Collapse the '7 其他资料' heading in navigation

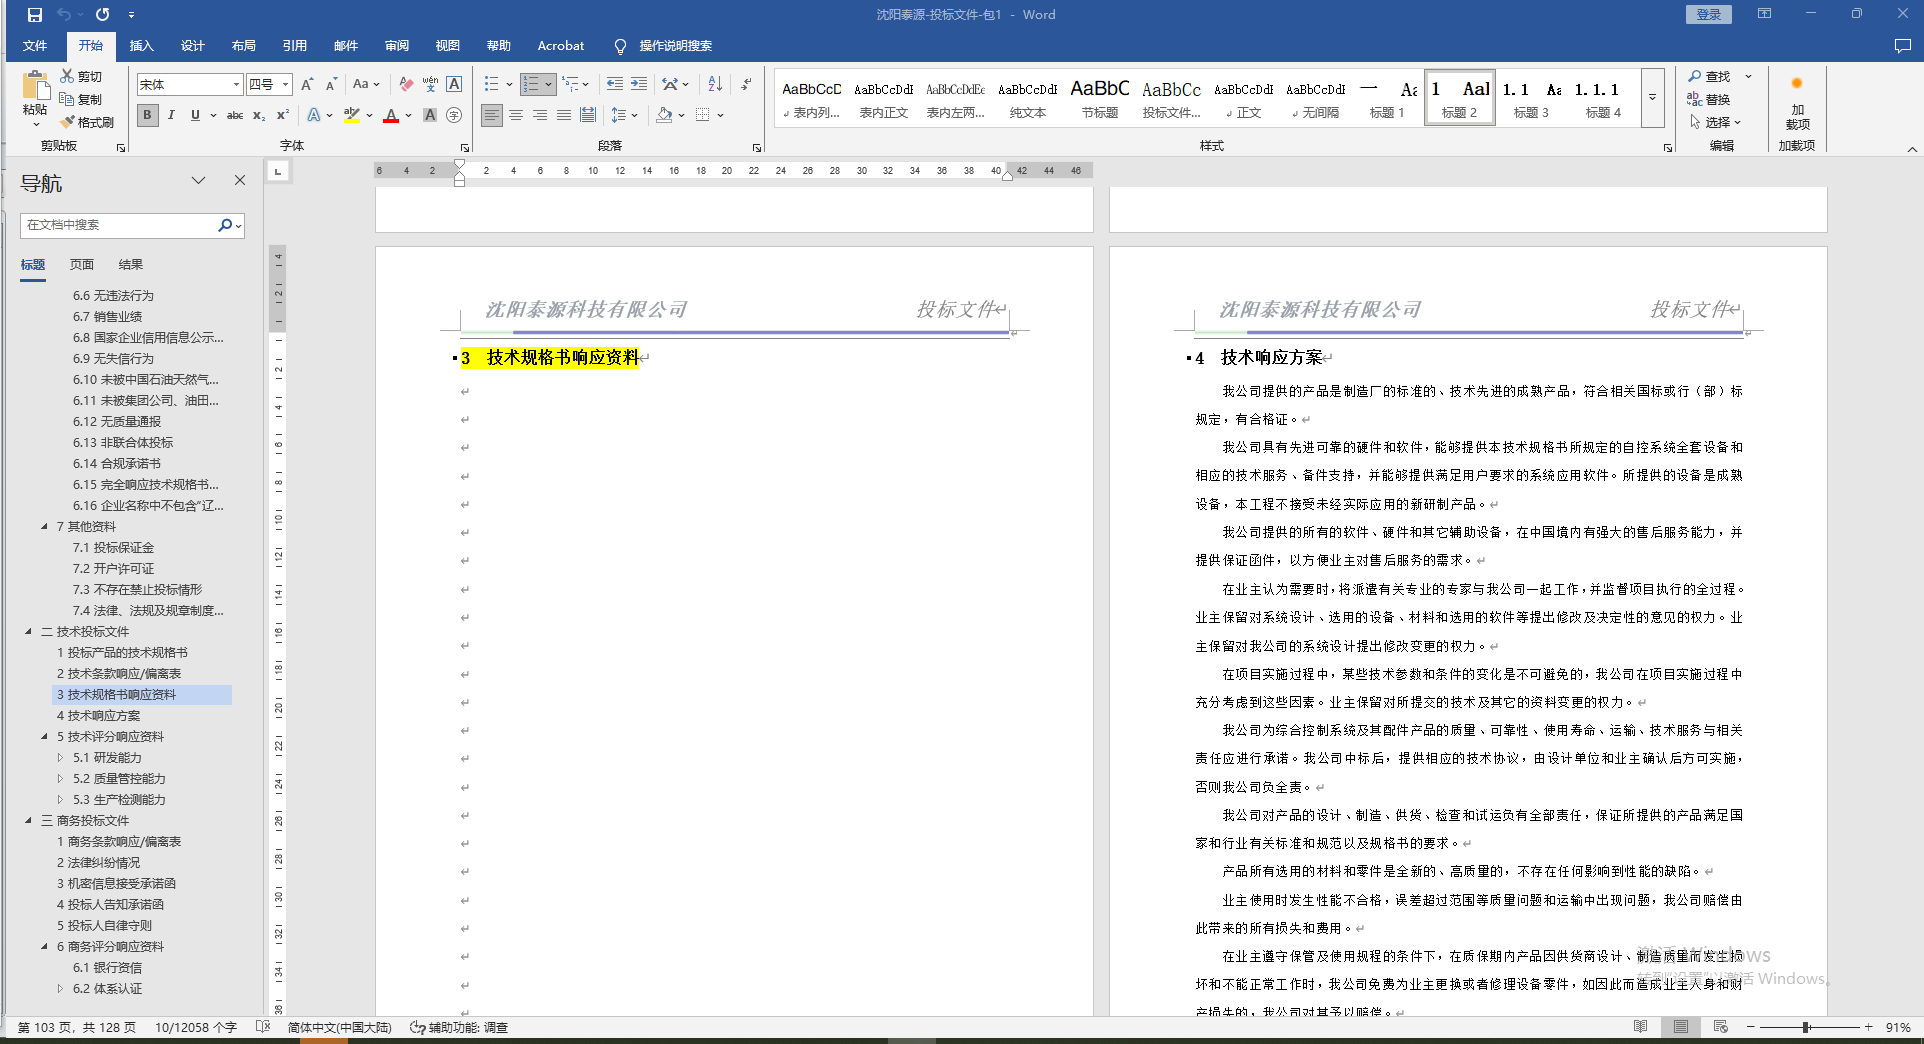(44, 526)
